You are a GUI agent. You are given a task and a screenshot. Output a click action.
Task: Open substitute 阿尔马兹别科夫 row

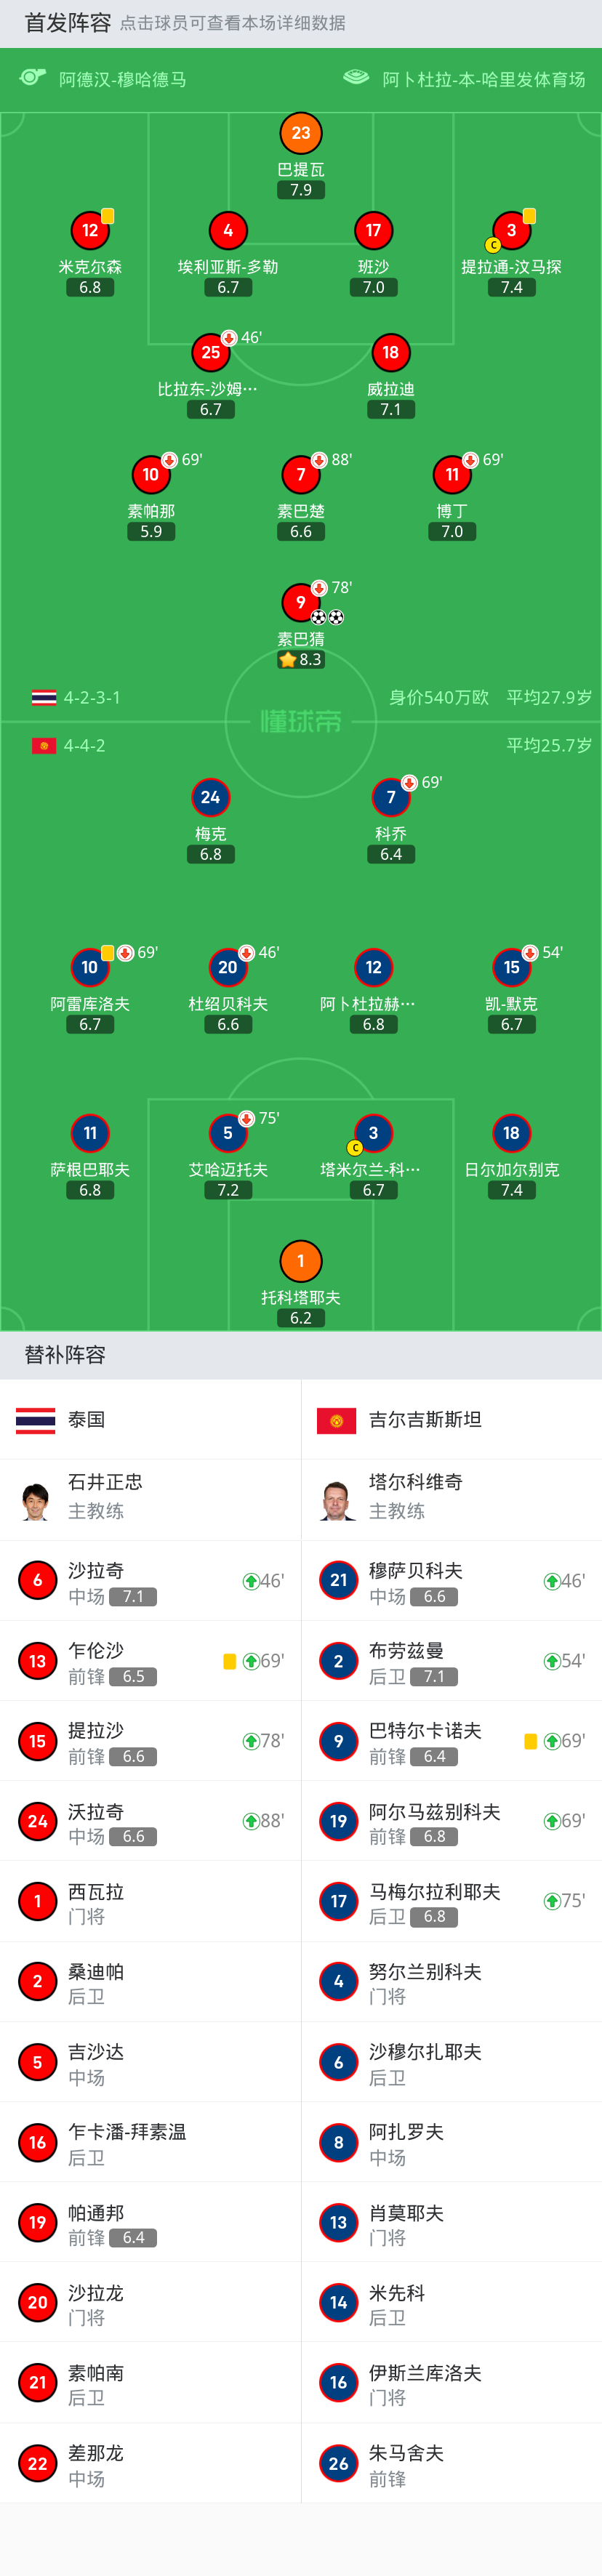pos(452,1821)
